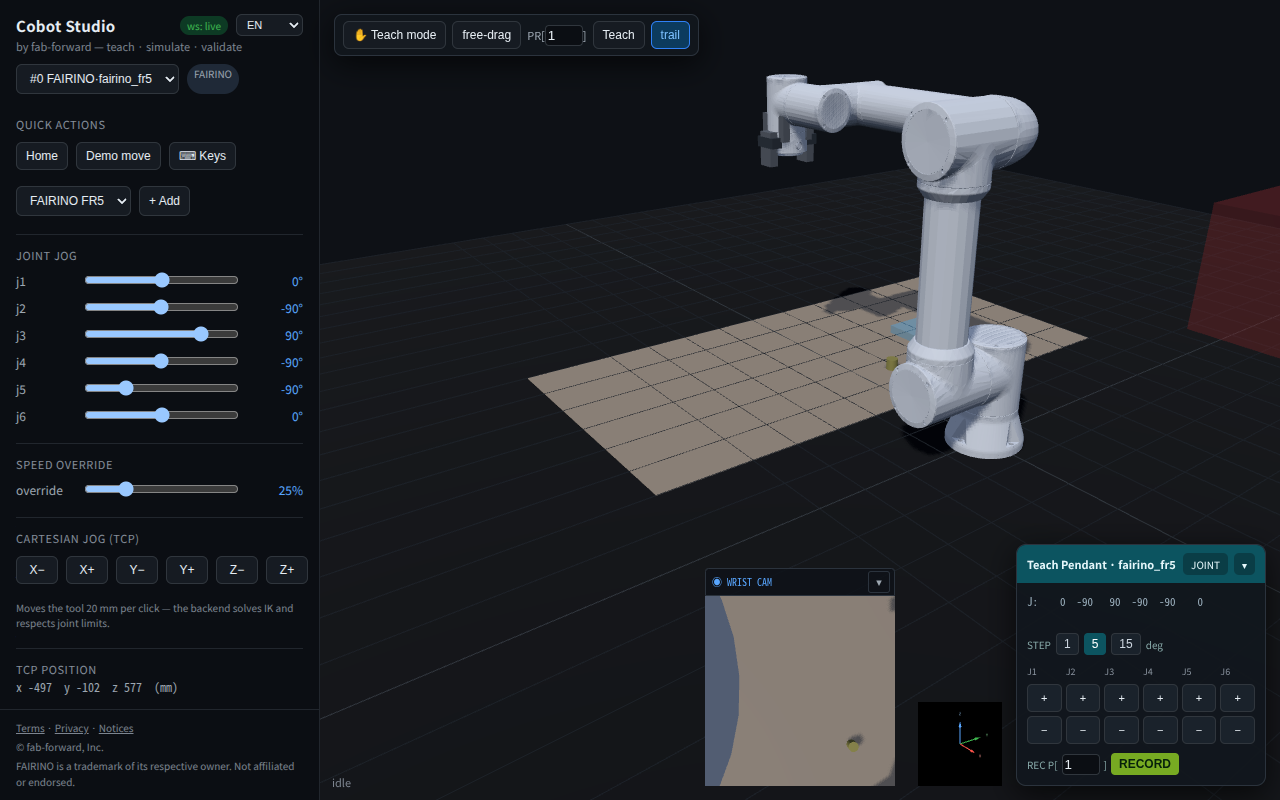Toggle free-drag mode
The width and height of the screenshot is (1280, 800).
[x=486, y=35]
